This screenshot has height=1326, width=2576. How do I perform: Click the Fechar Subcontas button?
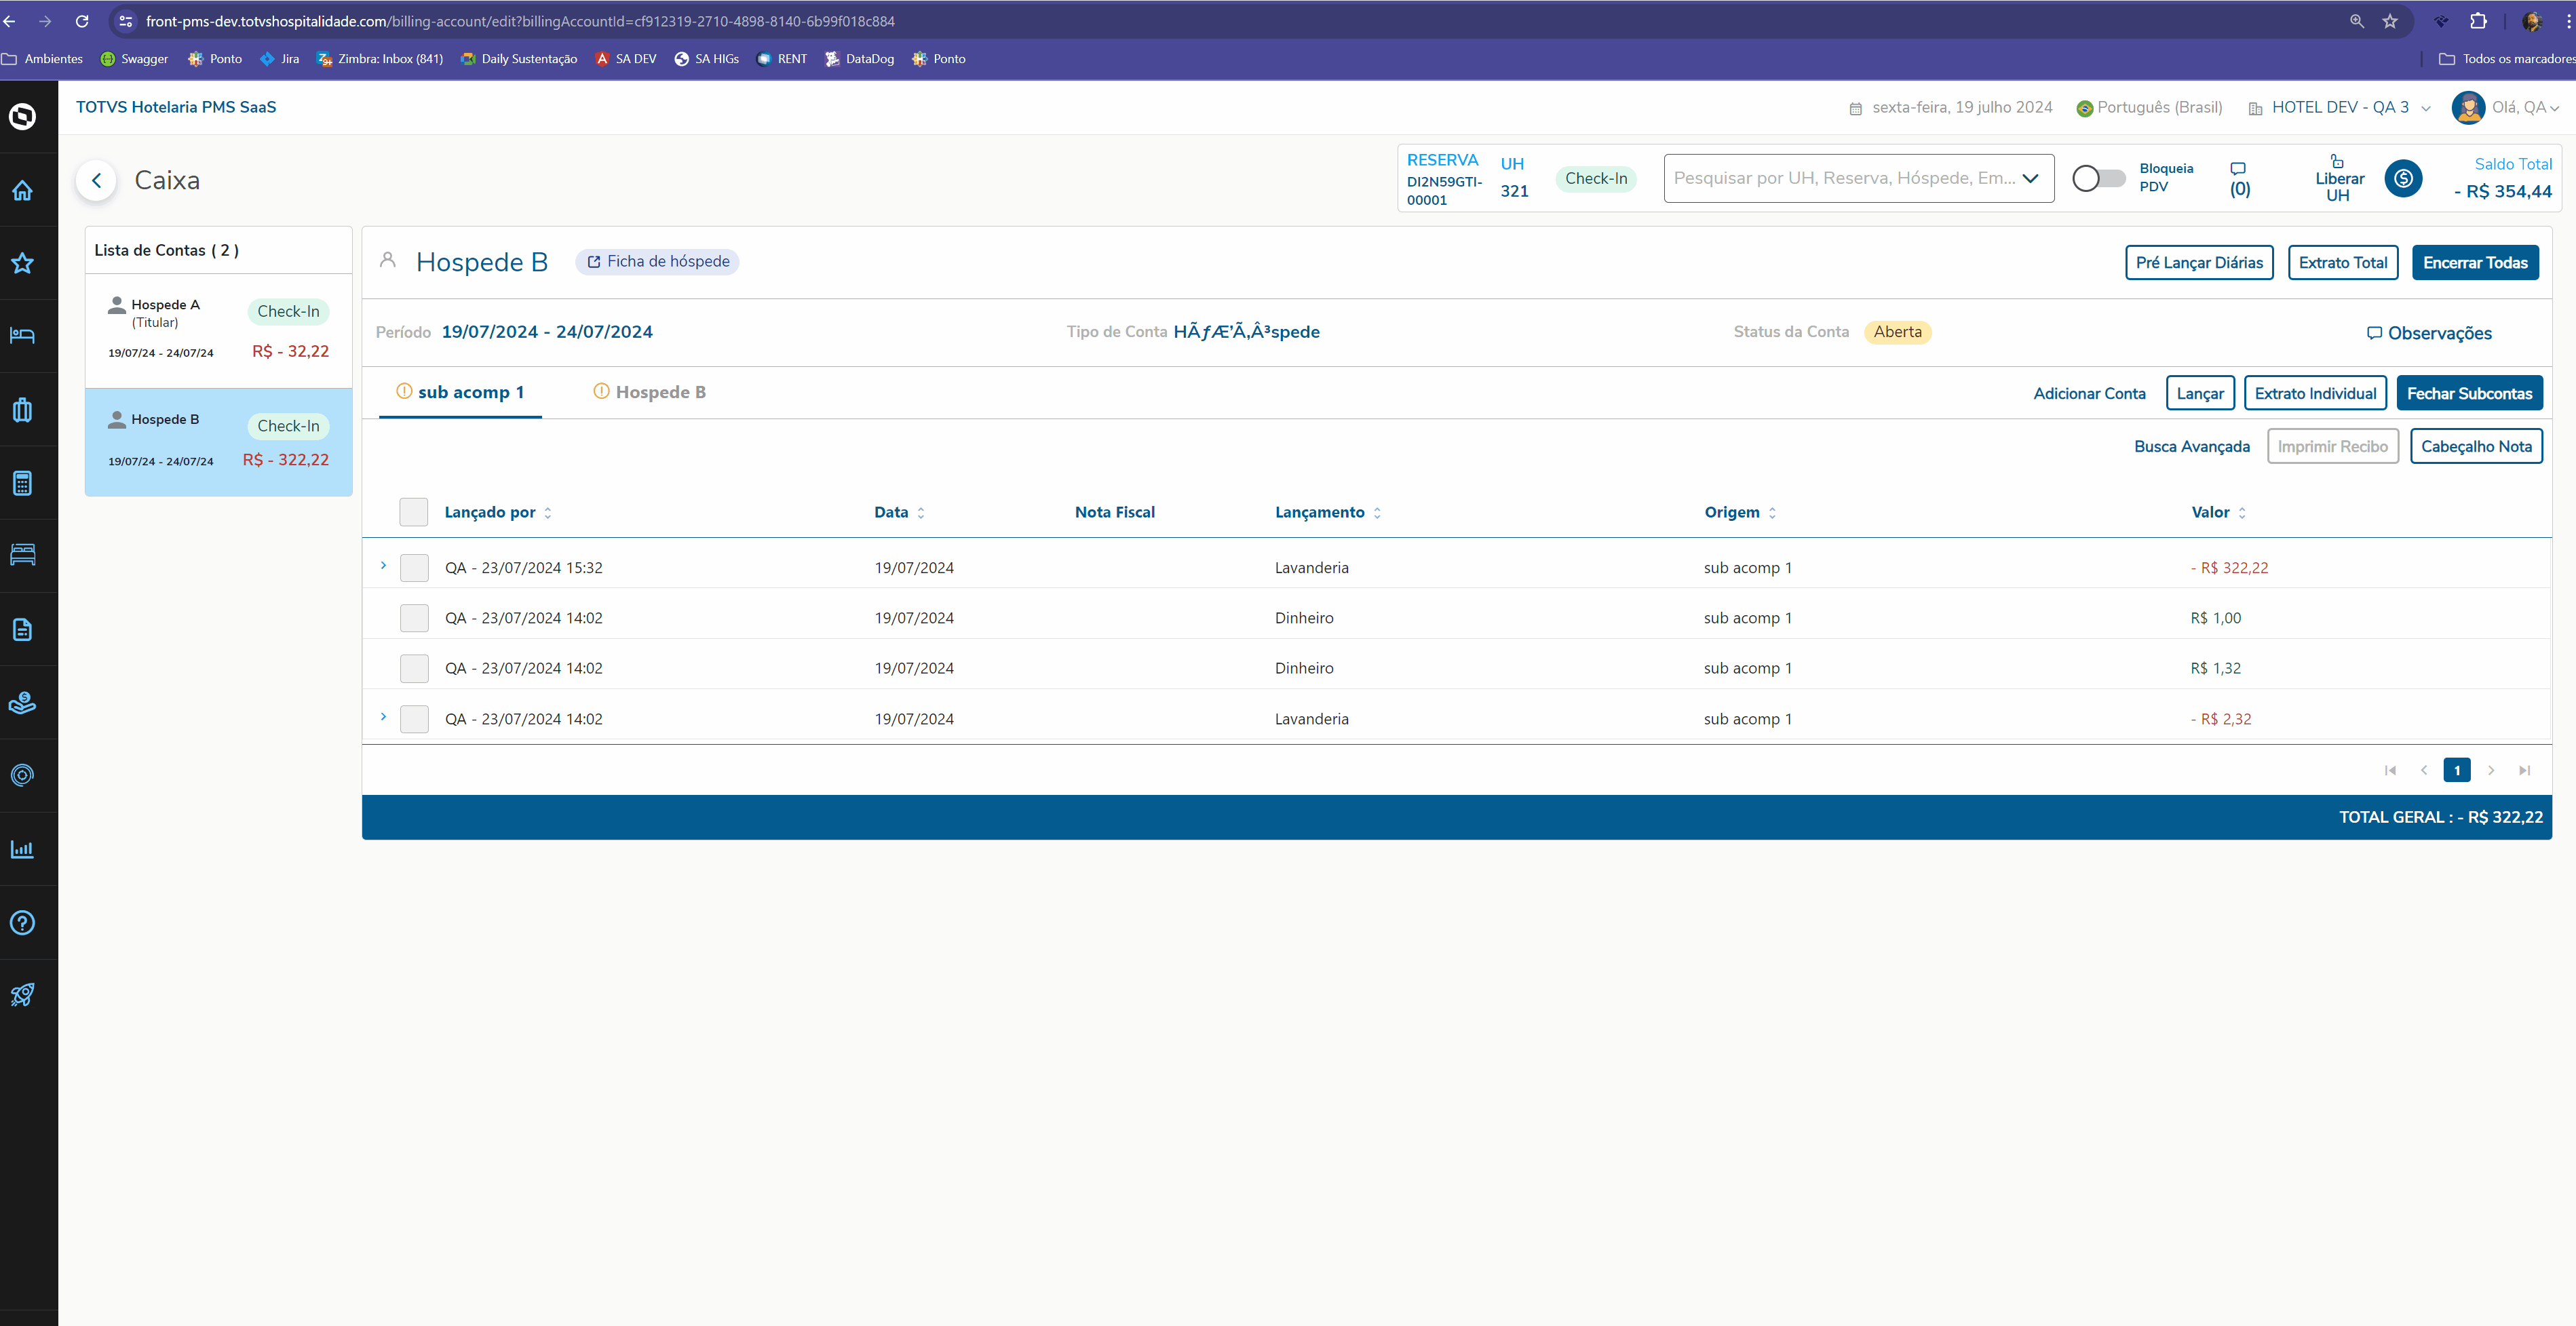tap(2468, 393)
